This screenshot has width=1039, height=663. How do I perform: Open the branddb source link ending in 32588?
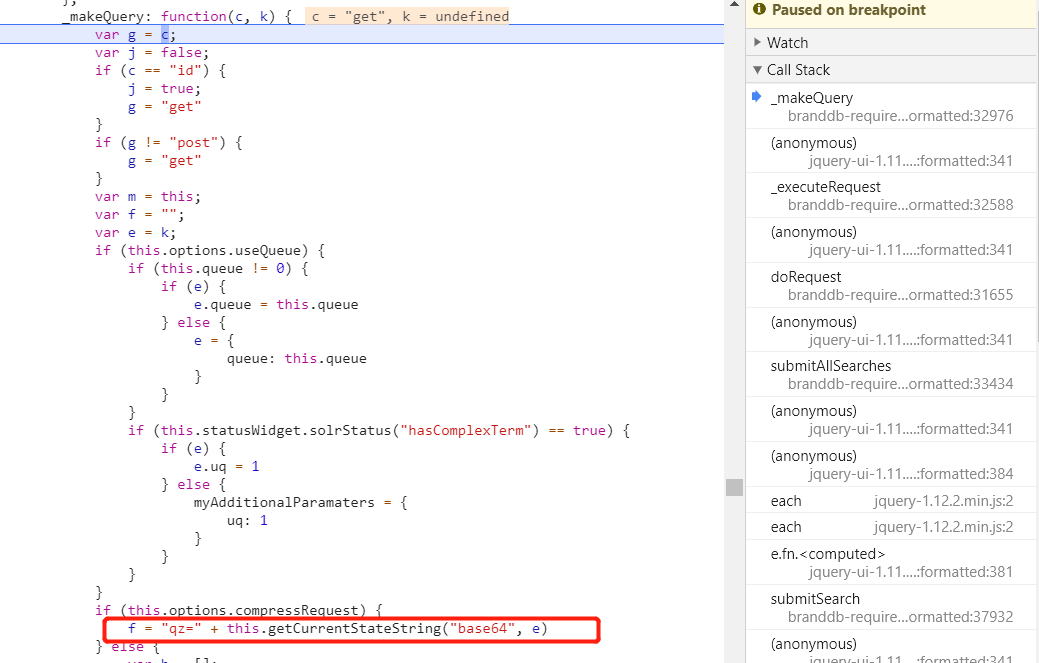click(900, 205)
